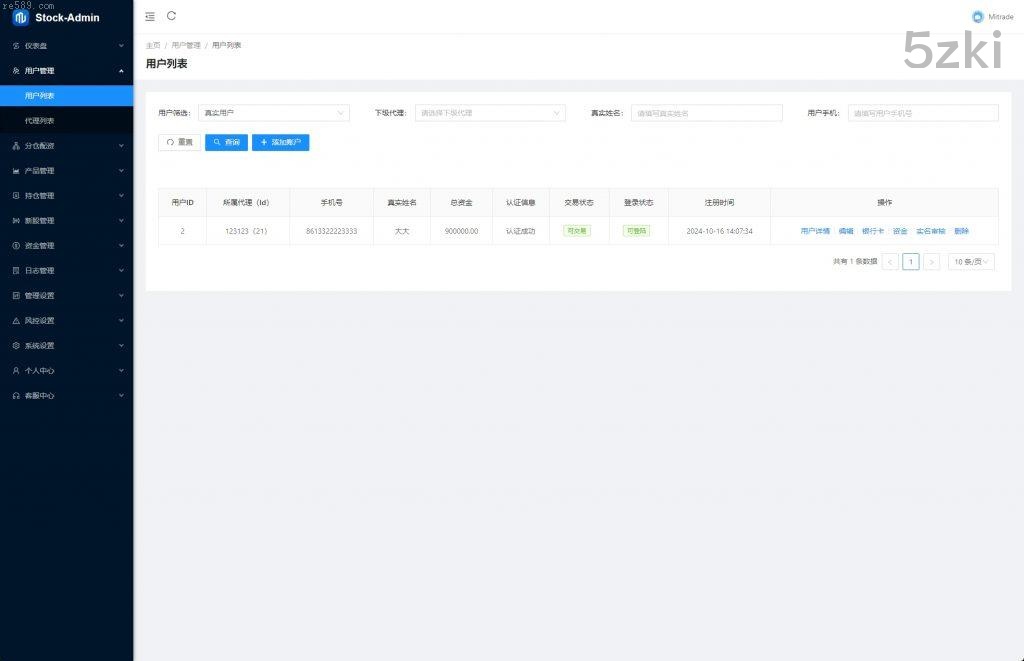The image size is (1024, 661).
Task: Click the 添加账户 button
Action: tap(280, 143)
